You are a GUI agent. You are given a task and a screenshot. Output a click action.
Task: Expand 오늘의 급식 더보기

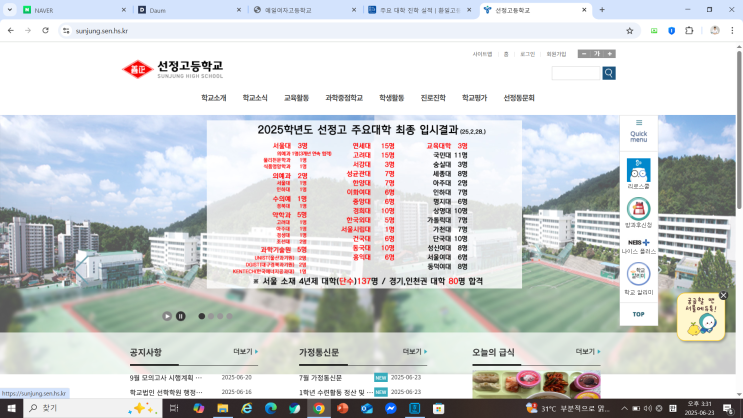coord(588,352)
